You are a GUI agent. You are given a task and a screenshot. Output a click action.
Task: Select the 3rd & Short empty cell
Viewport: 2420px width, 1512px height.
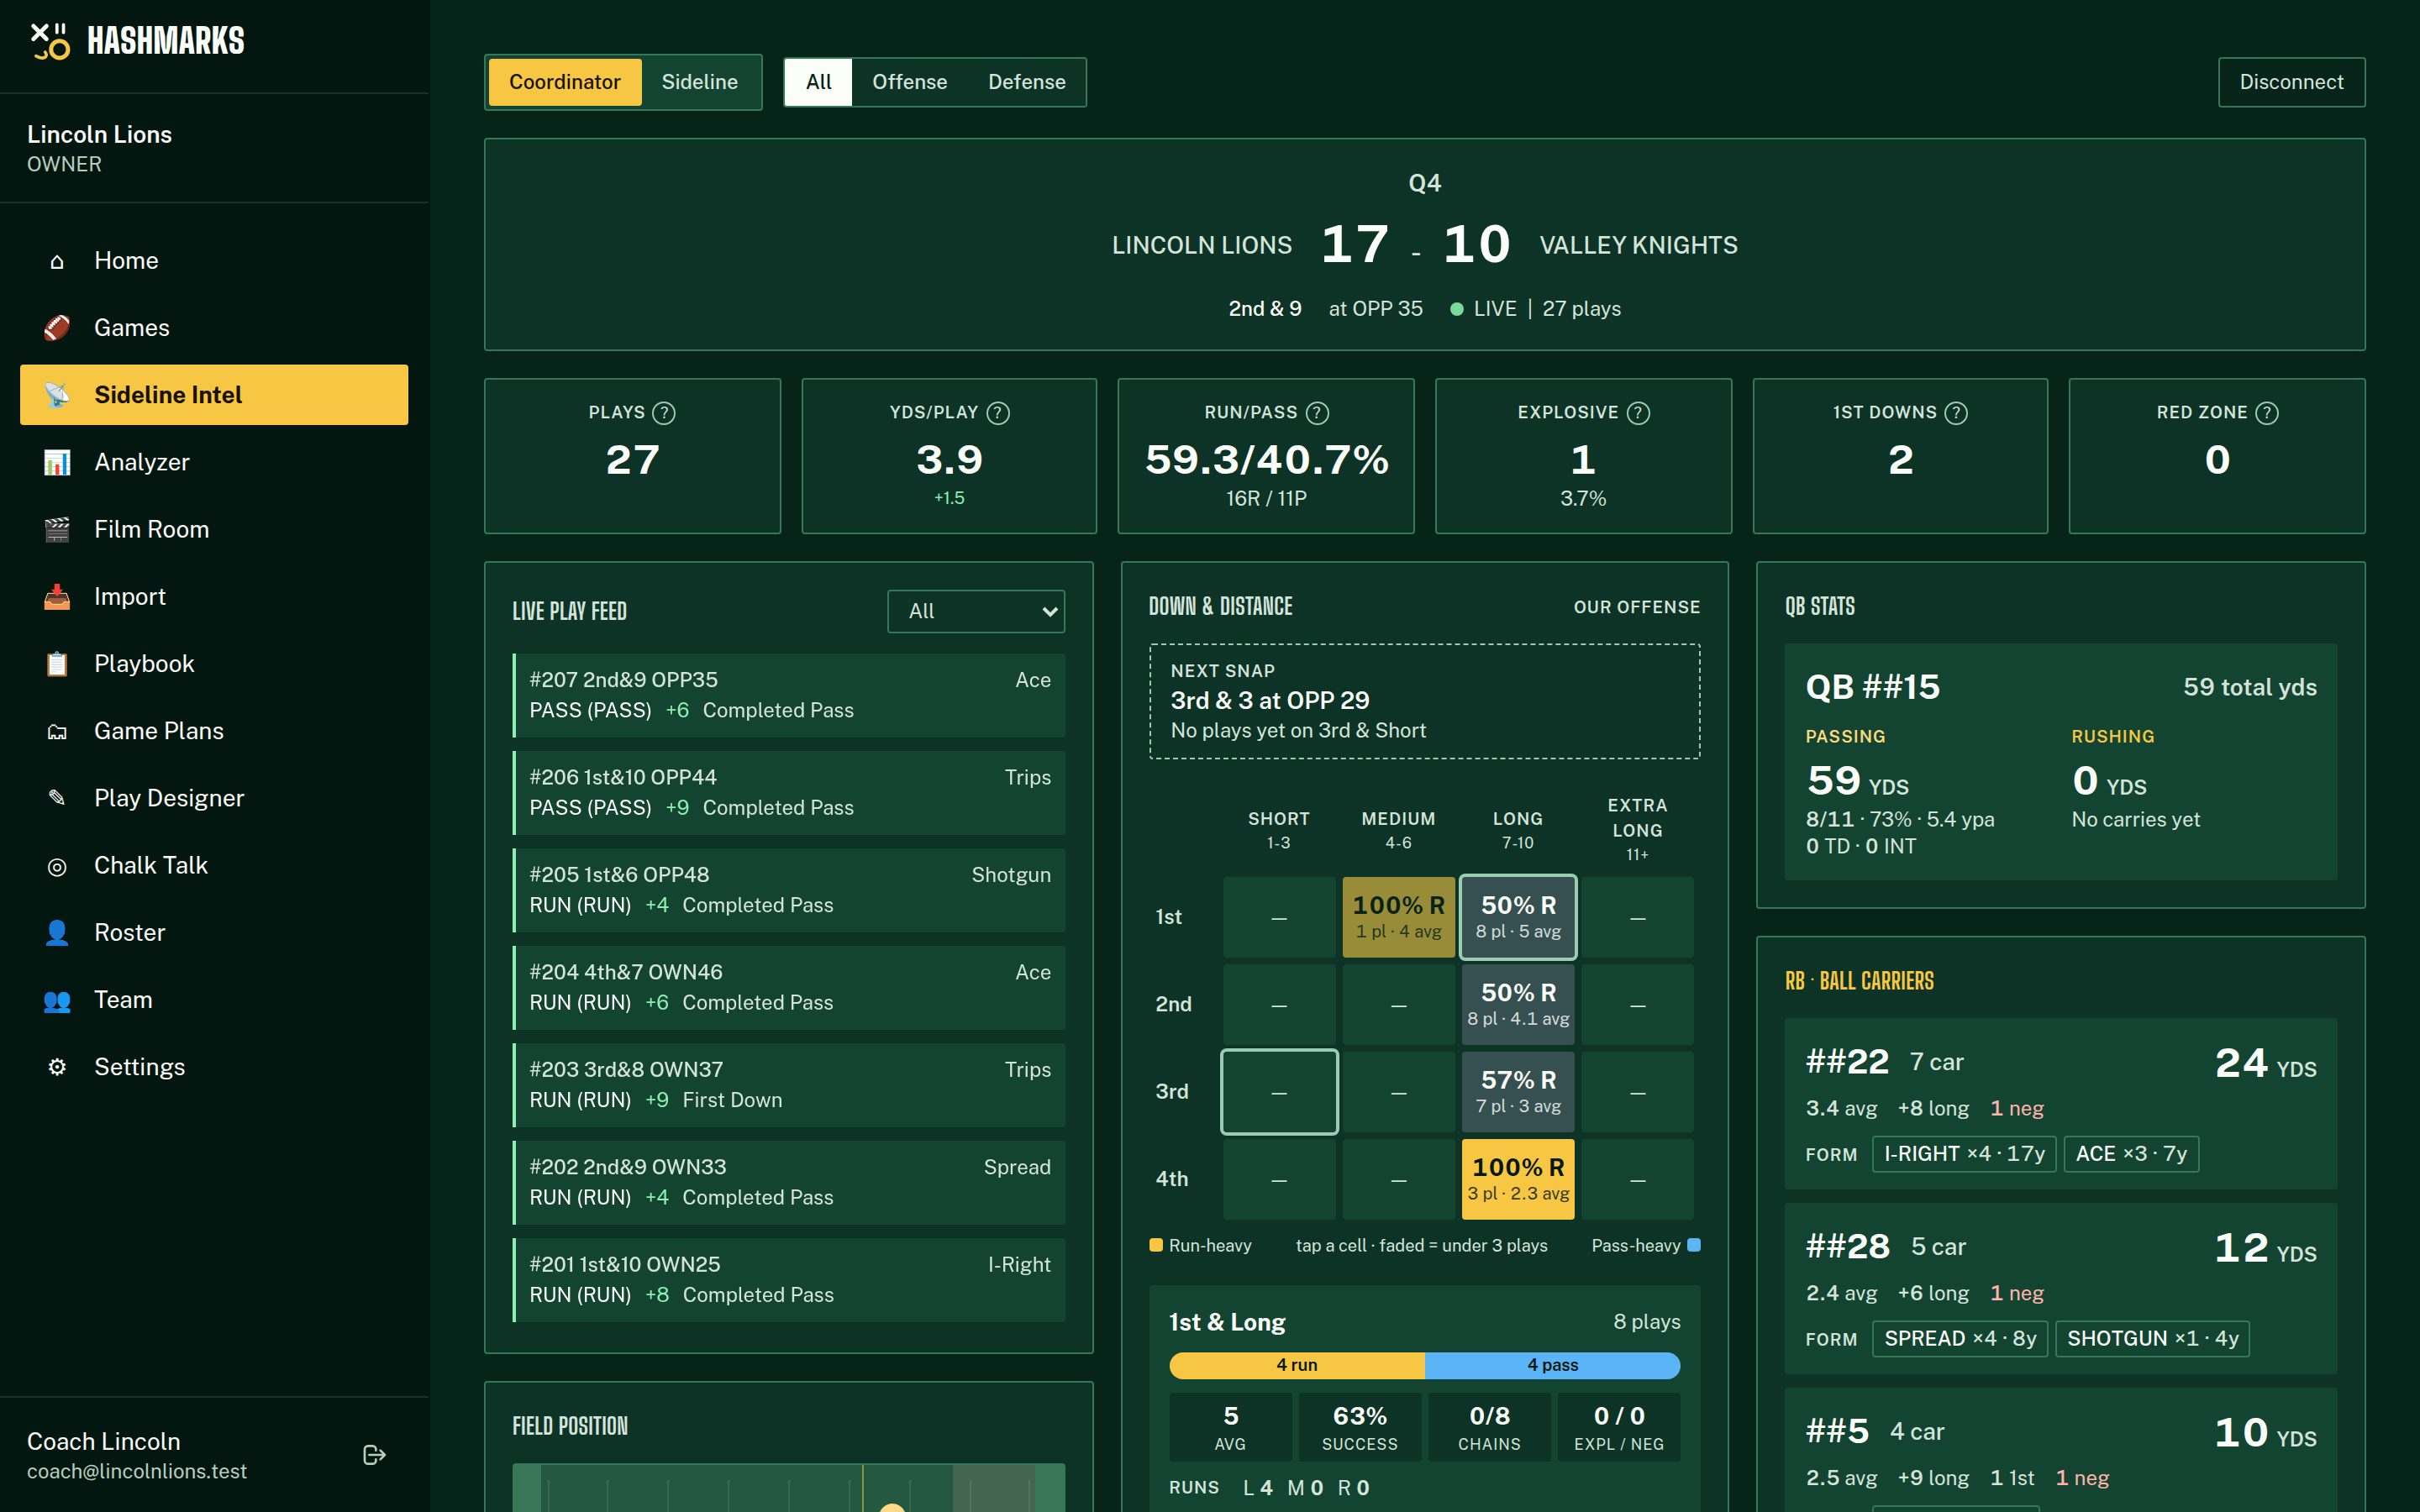(x=1279, y=1092)
